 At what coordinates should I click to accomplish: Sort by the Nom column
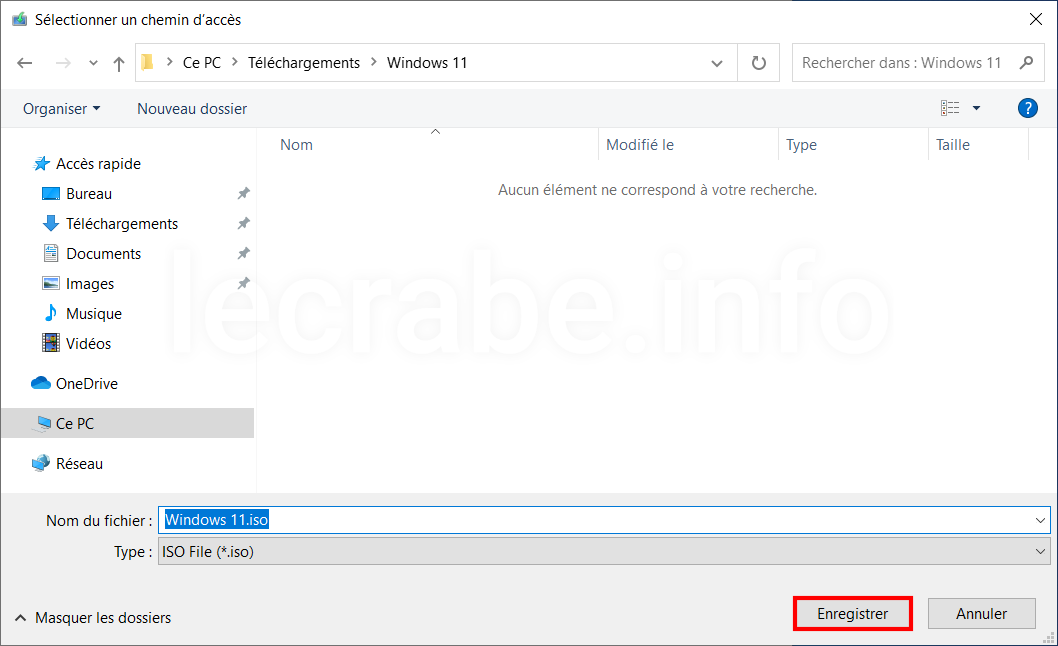click(296, 144)
